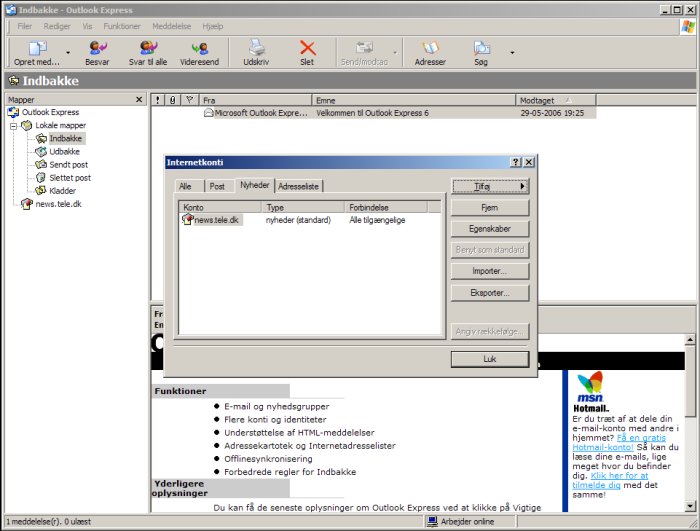Click the Søg search toolbar icon
The image size is (700, 531).
(482, 49)
